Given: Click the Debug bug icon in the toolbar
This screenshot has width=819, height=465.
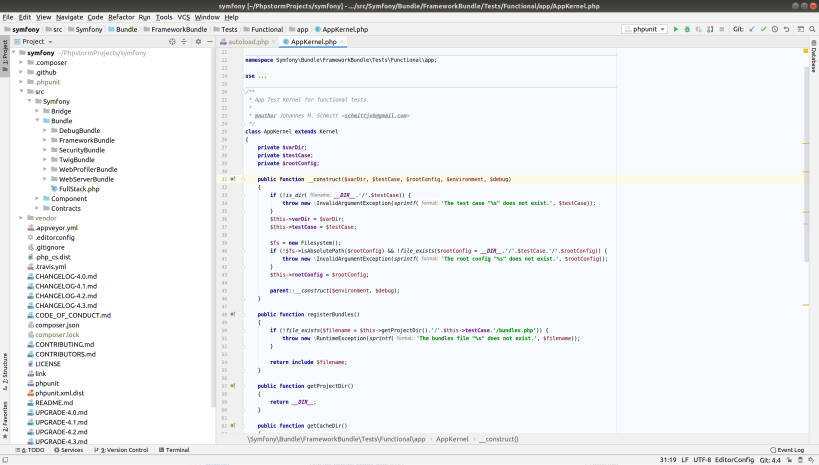Looking at the screenshot, I should (687, 29).
